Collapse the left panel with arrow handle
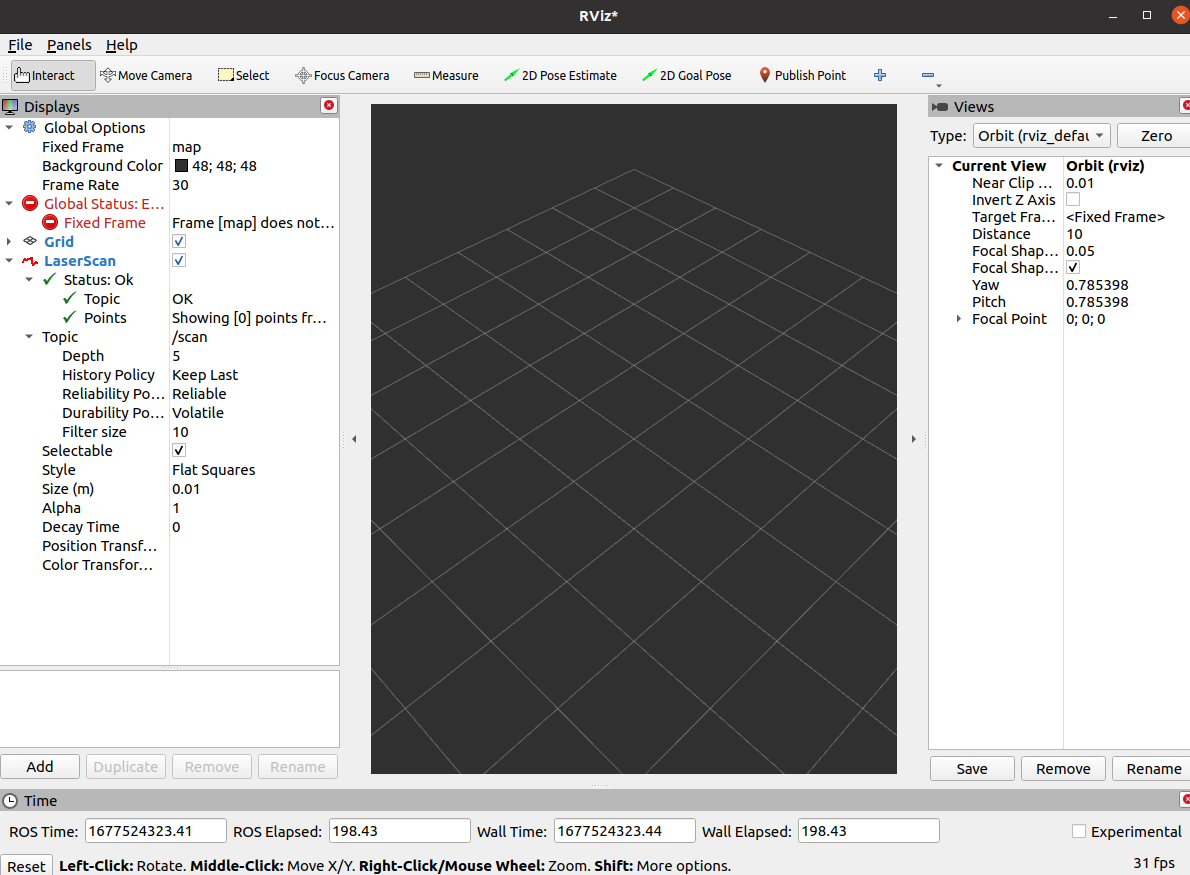Image resolution: width=1190 pixels, height=875 pixels. coord(354,439)
